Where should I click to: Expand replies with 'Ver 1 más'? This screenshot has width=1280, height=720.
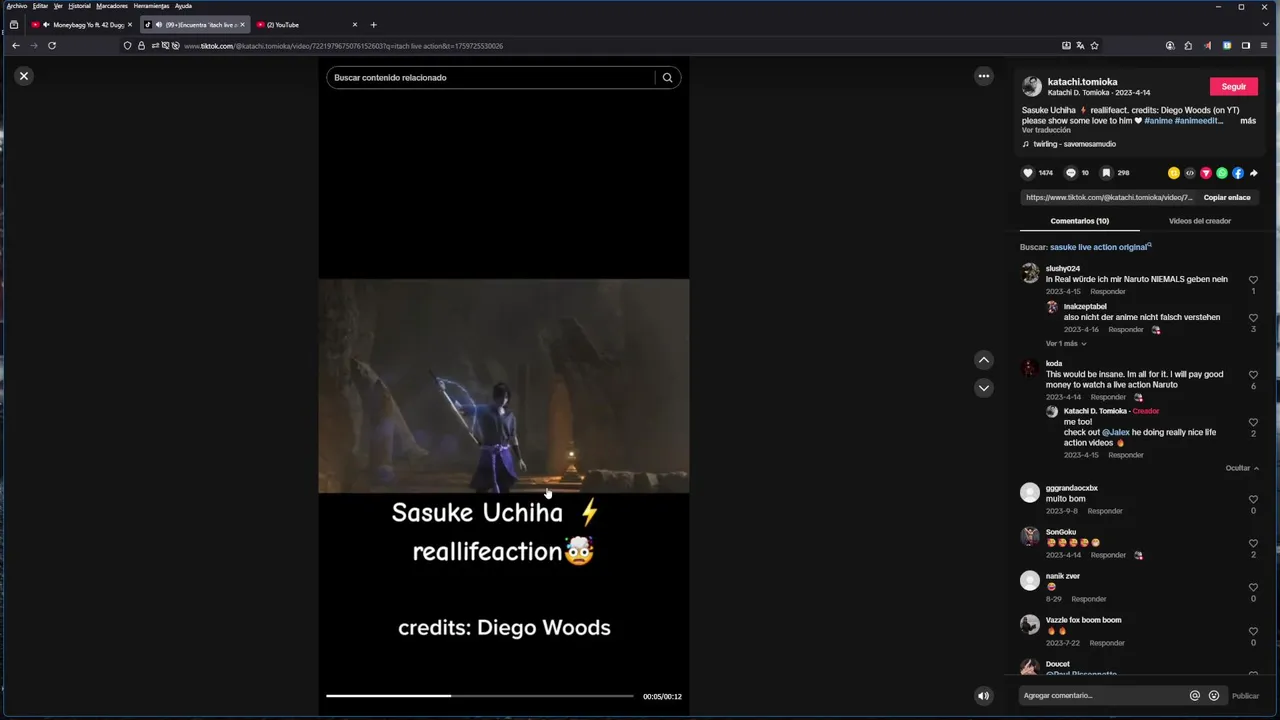1066,344
